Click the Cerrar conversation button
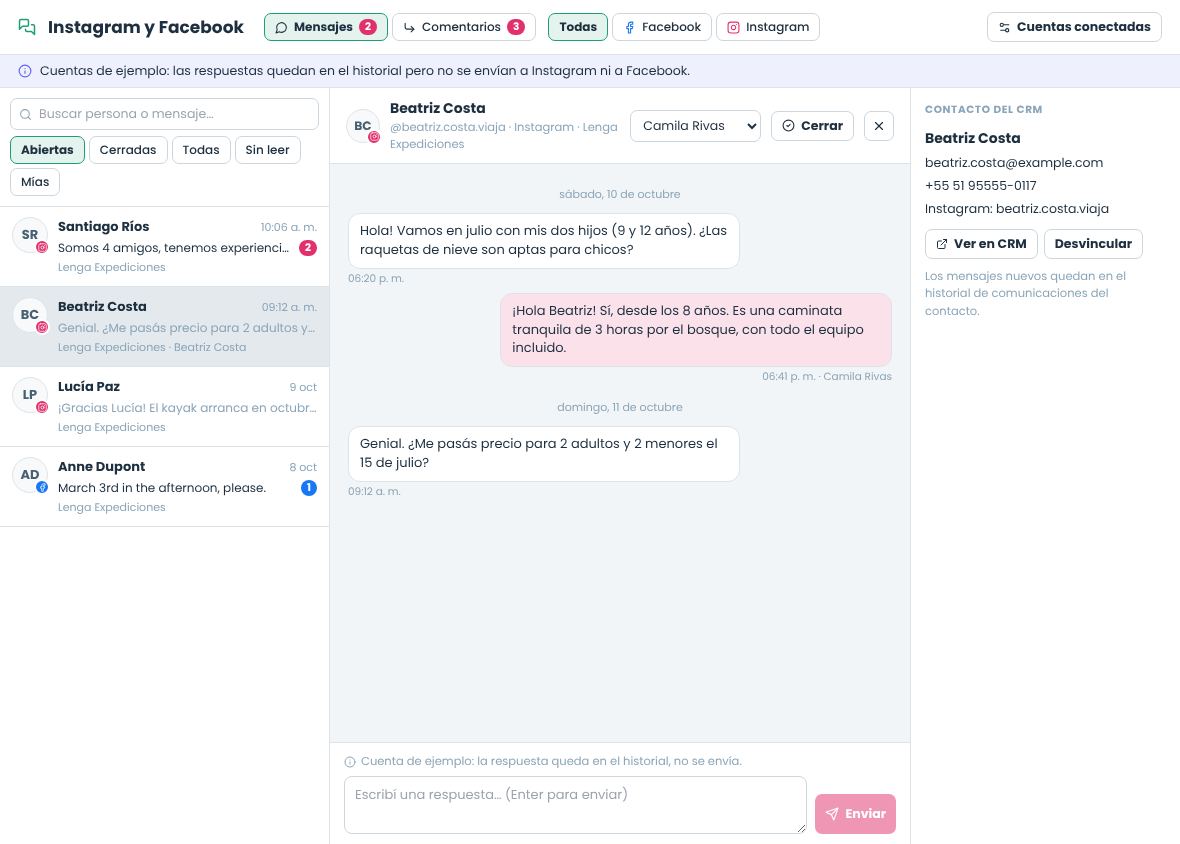This screenshot has width=1180, height=844. coord(812,126)
